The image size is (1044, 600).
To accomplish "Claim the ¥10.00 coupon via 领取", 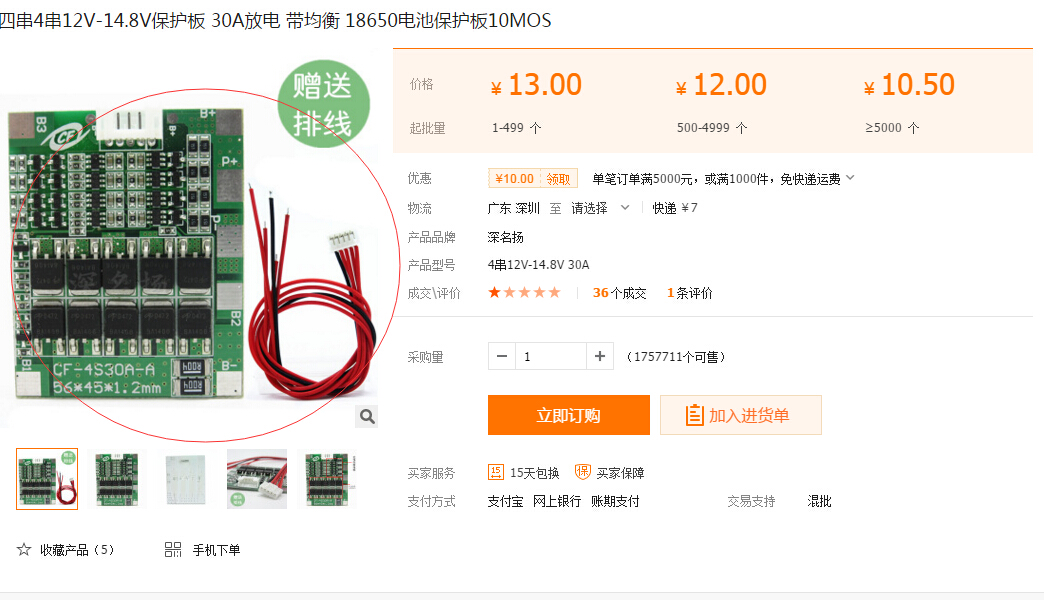I will point(558,178).
